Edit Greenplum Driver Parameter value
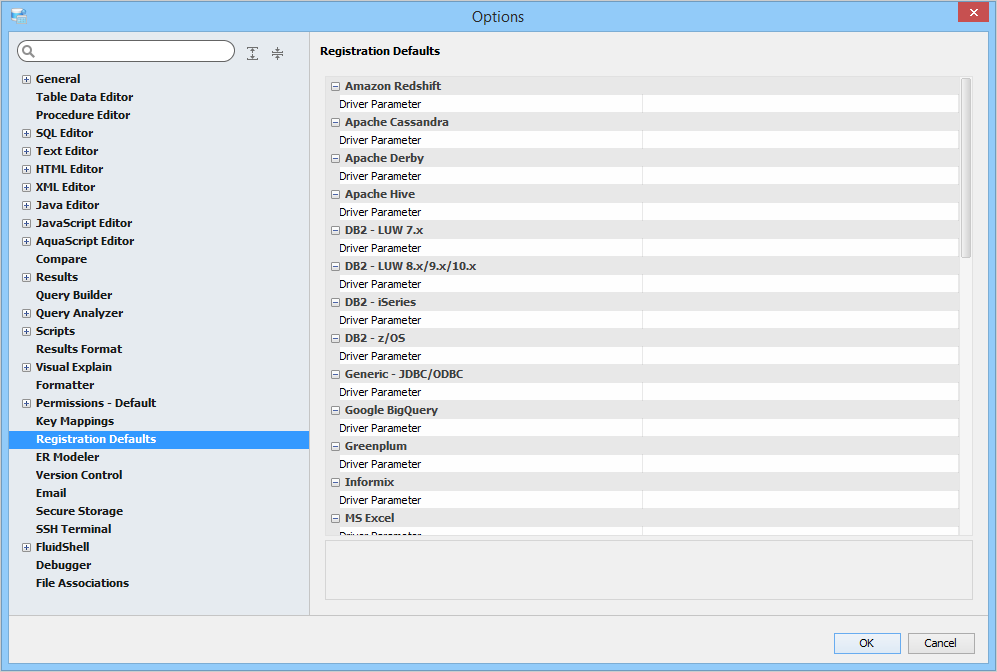This screenshot has width=997, height=672. (x=800, y=464)
